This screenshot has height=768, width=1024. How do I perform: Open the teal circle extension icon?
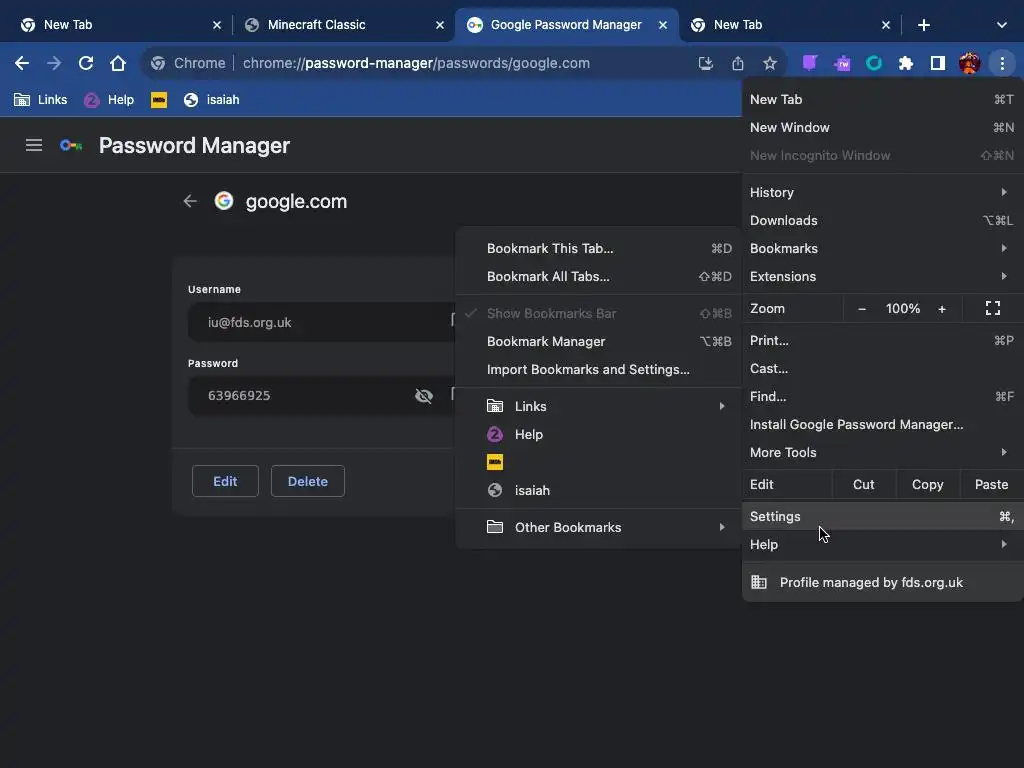pyautogui.click(x=874, y=63)
